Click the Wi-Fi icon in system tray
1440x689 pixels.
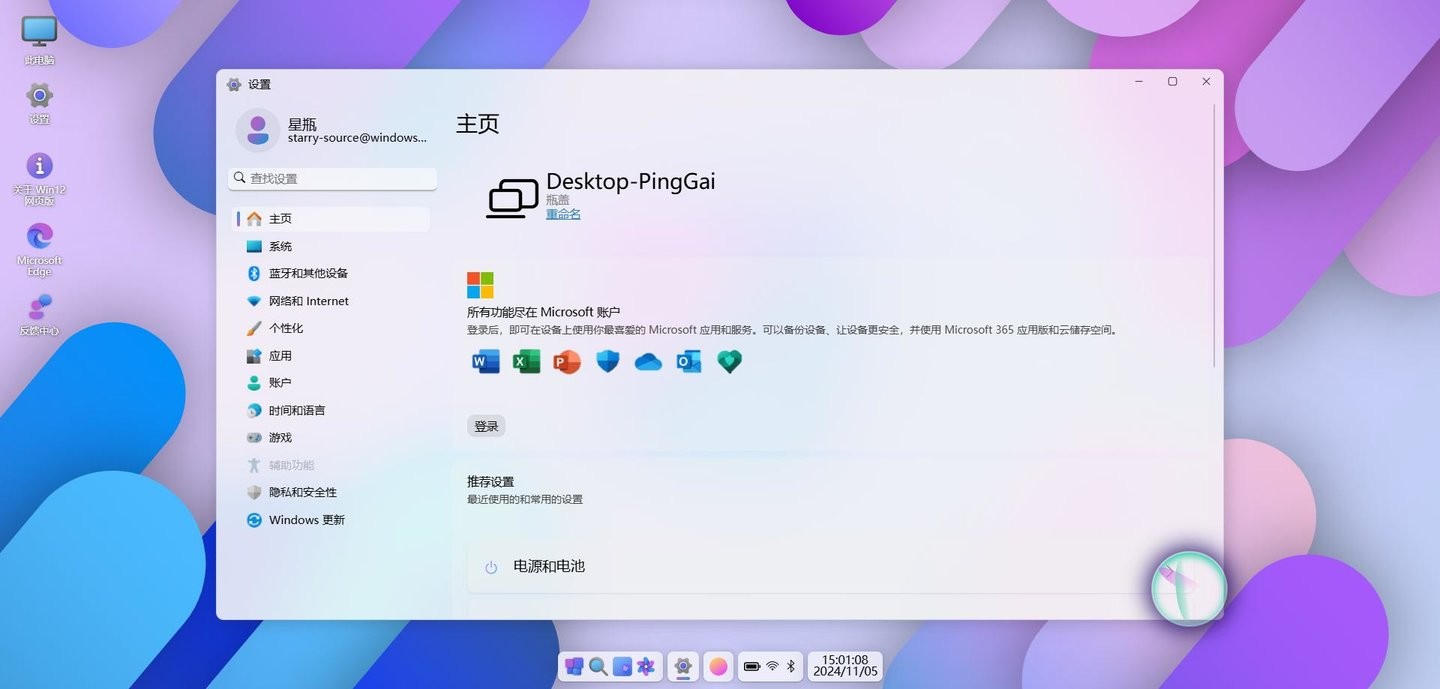[772, 666]
